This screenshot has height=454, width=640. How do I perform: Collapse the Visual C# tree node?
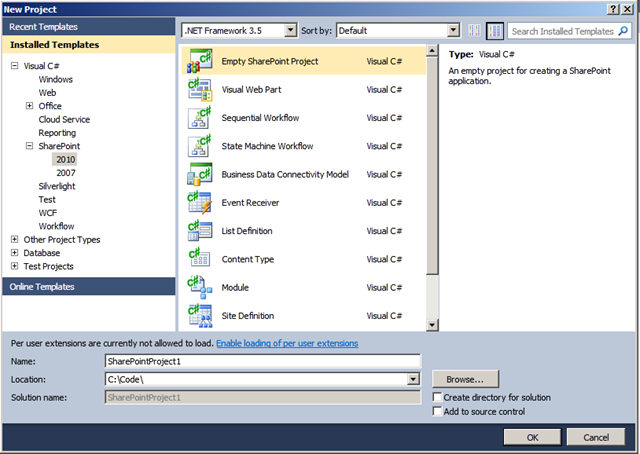(x=15, y=65)
